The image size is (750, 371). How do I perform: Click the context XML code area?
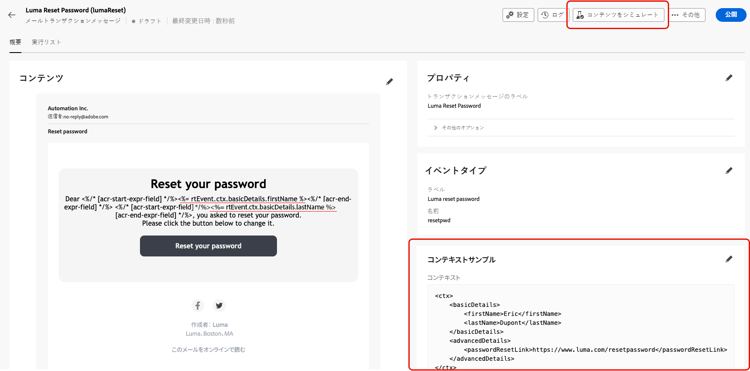[581, 327]
